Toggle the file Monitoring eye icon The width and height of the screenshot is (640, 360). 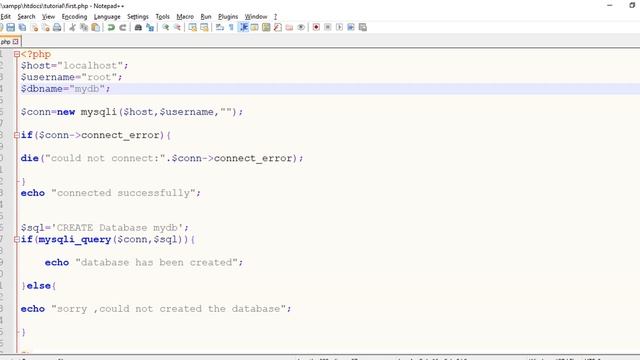301,27
